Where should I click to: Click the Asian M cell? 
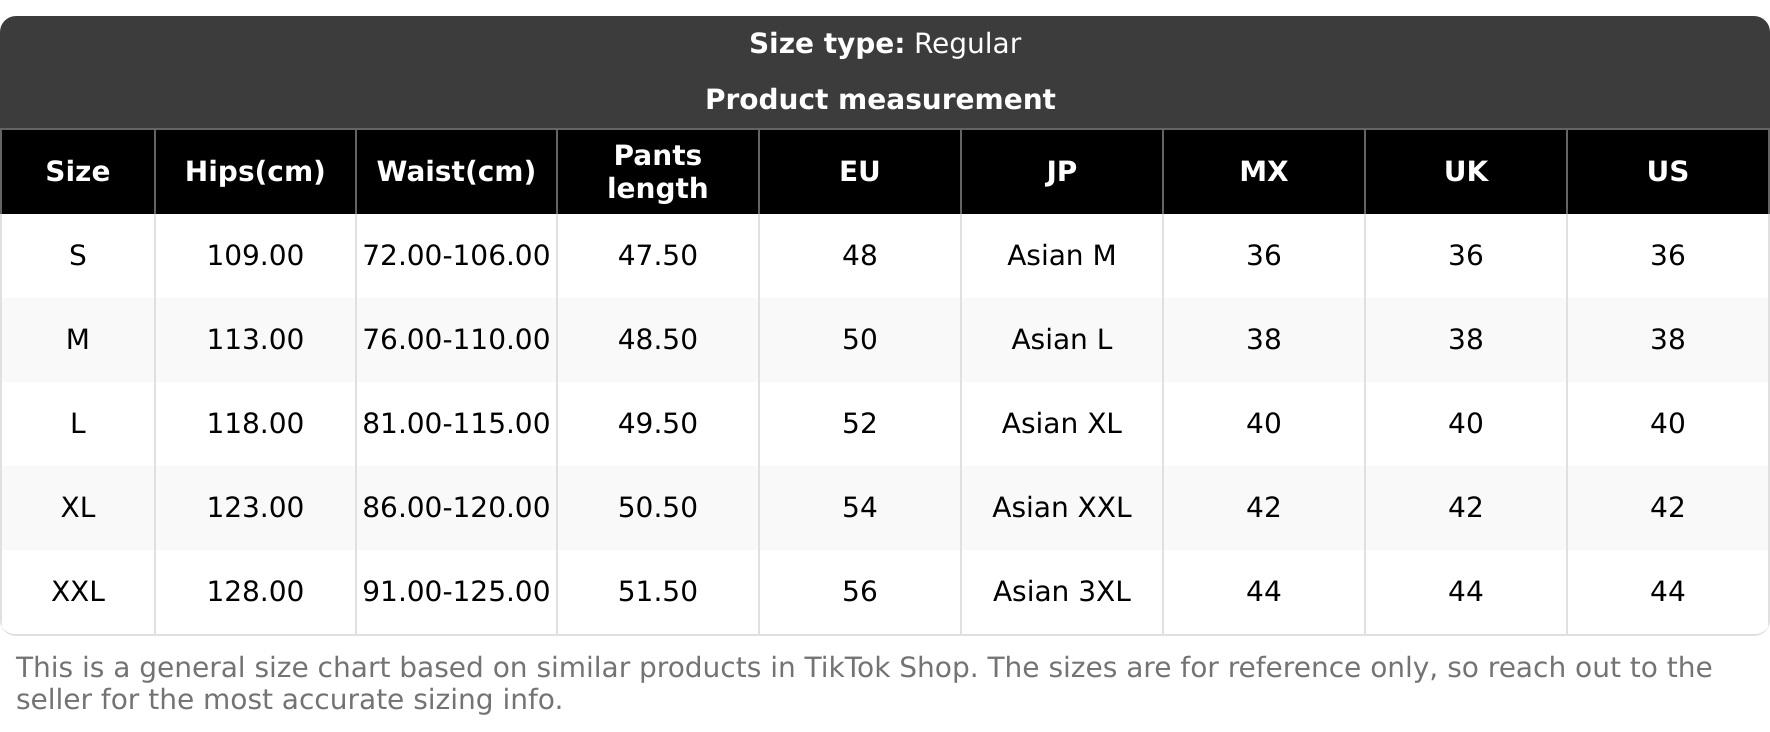(x=1061, y=256)
